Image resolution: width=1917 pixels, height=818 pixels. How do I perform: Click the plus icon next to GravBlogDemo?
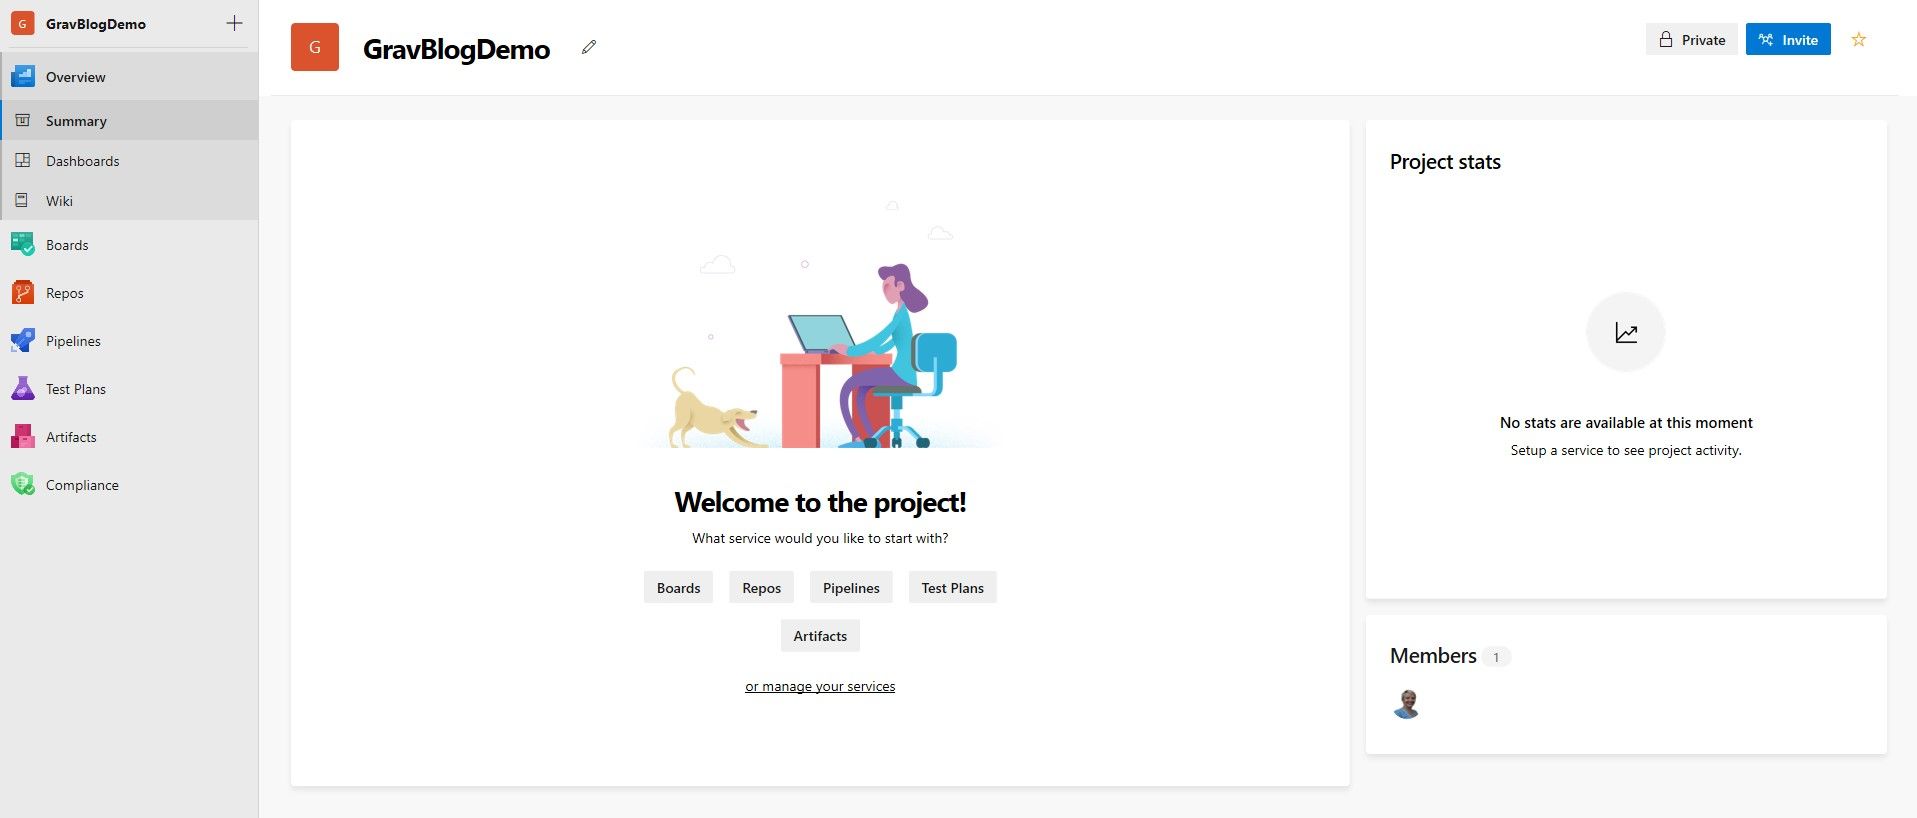coord(234,23)
